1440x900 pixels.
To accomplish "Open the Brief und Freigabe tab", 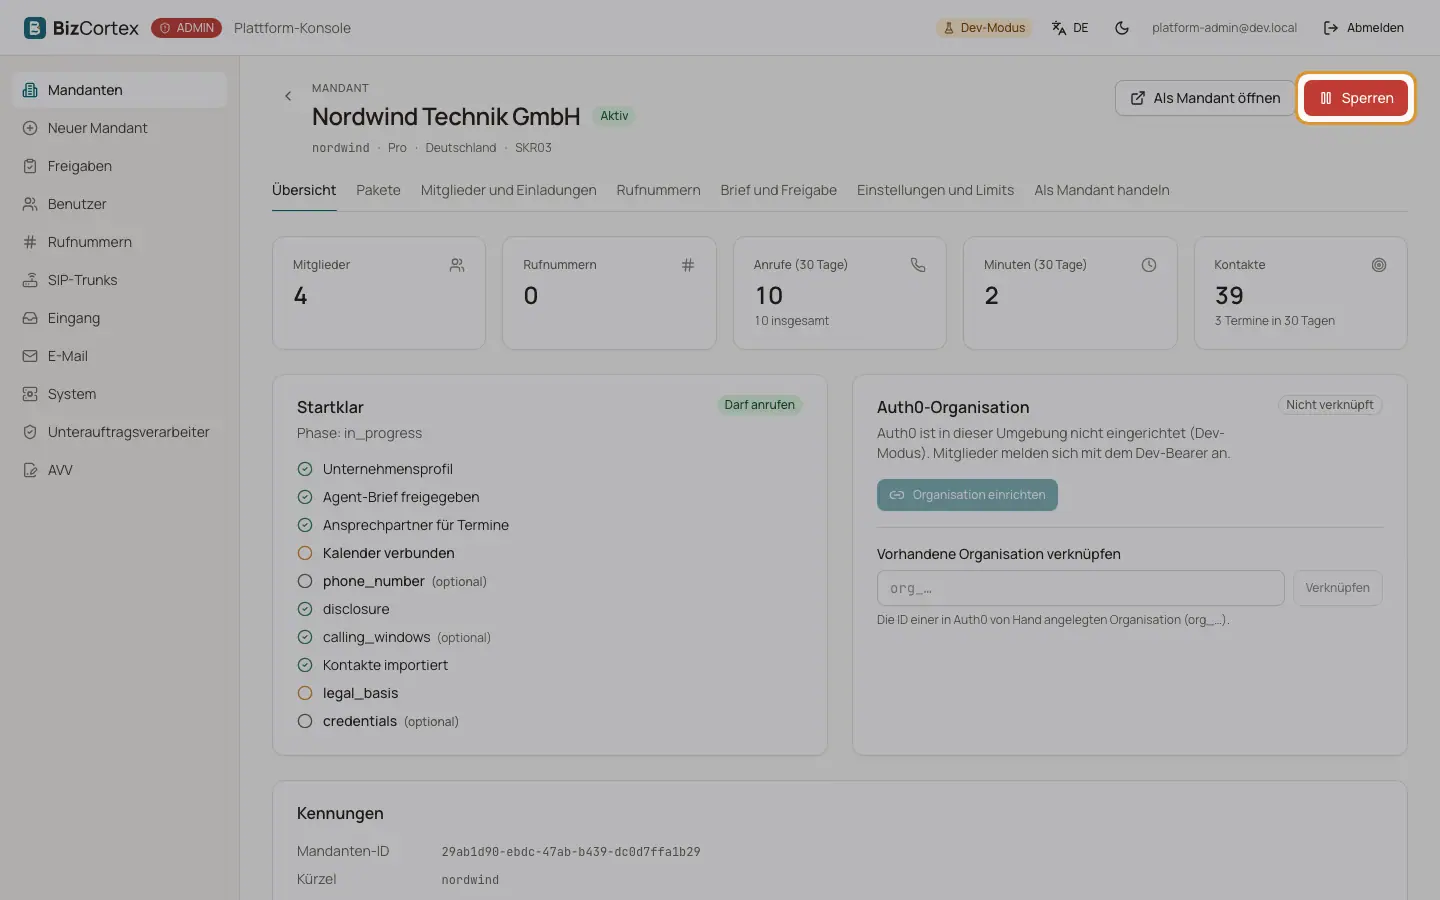I will (778, 190).
